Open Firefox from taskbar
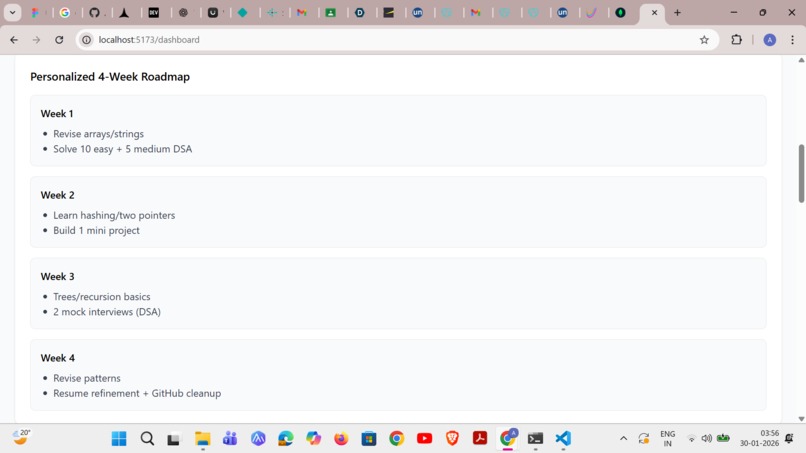The width and height of the screenshot is (806, 453). 341,439
